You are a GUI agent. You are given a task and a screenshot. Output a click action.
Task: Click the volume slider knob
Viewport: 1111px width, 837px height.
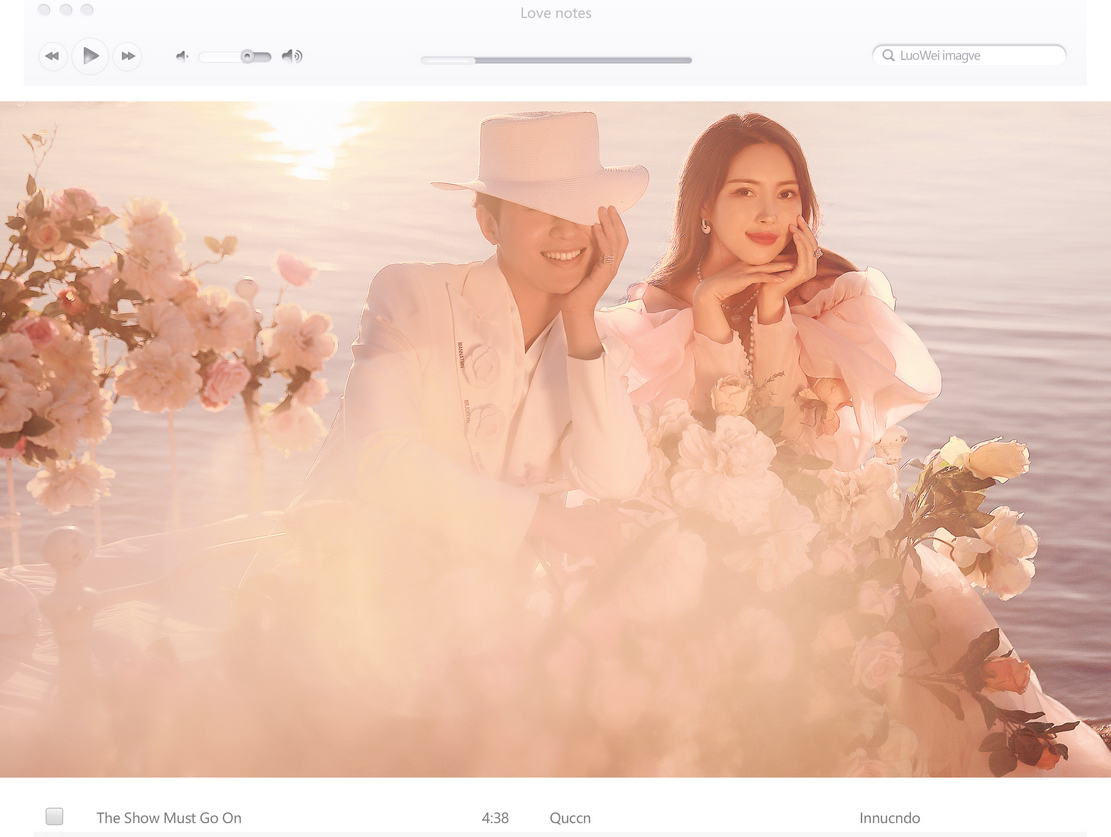coord(247,56)
